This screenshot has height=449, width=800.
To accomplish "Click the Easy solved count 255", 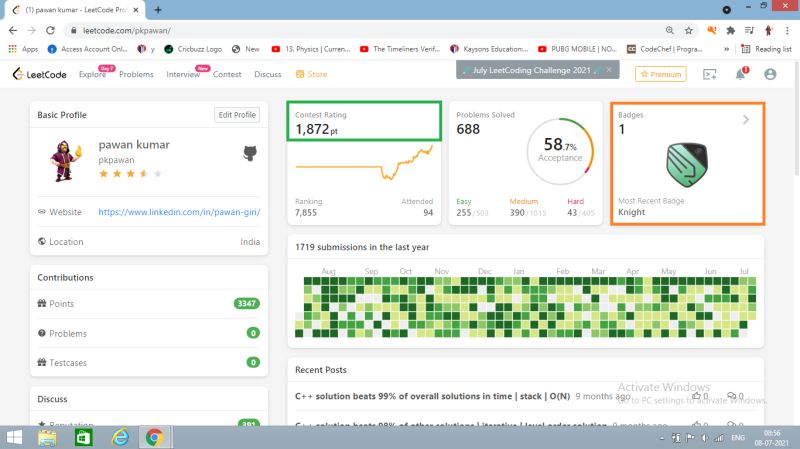I will 463,213.
